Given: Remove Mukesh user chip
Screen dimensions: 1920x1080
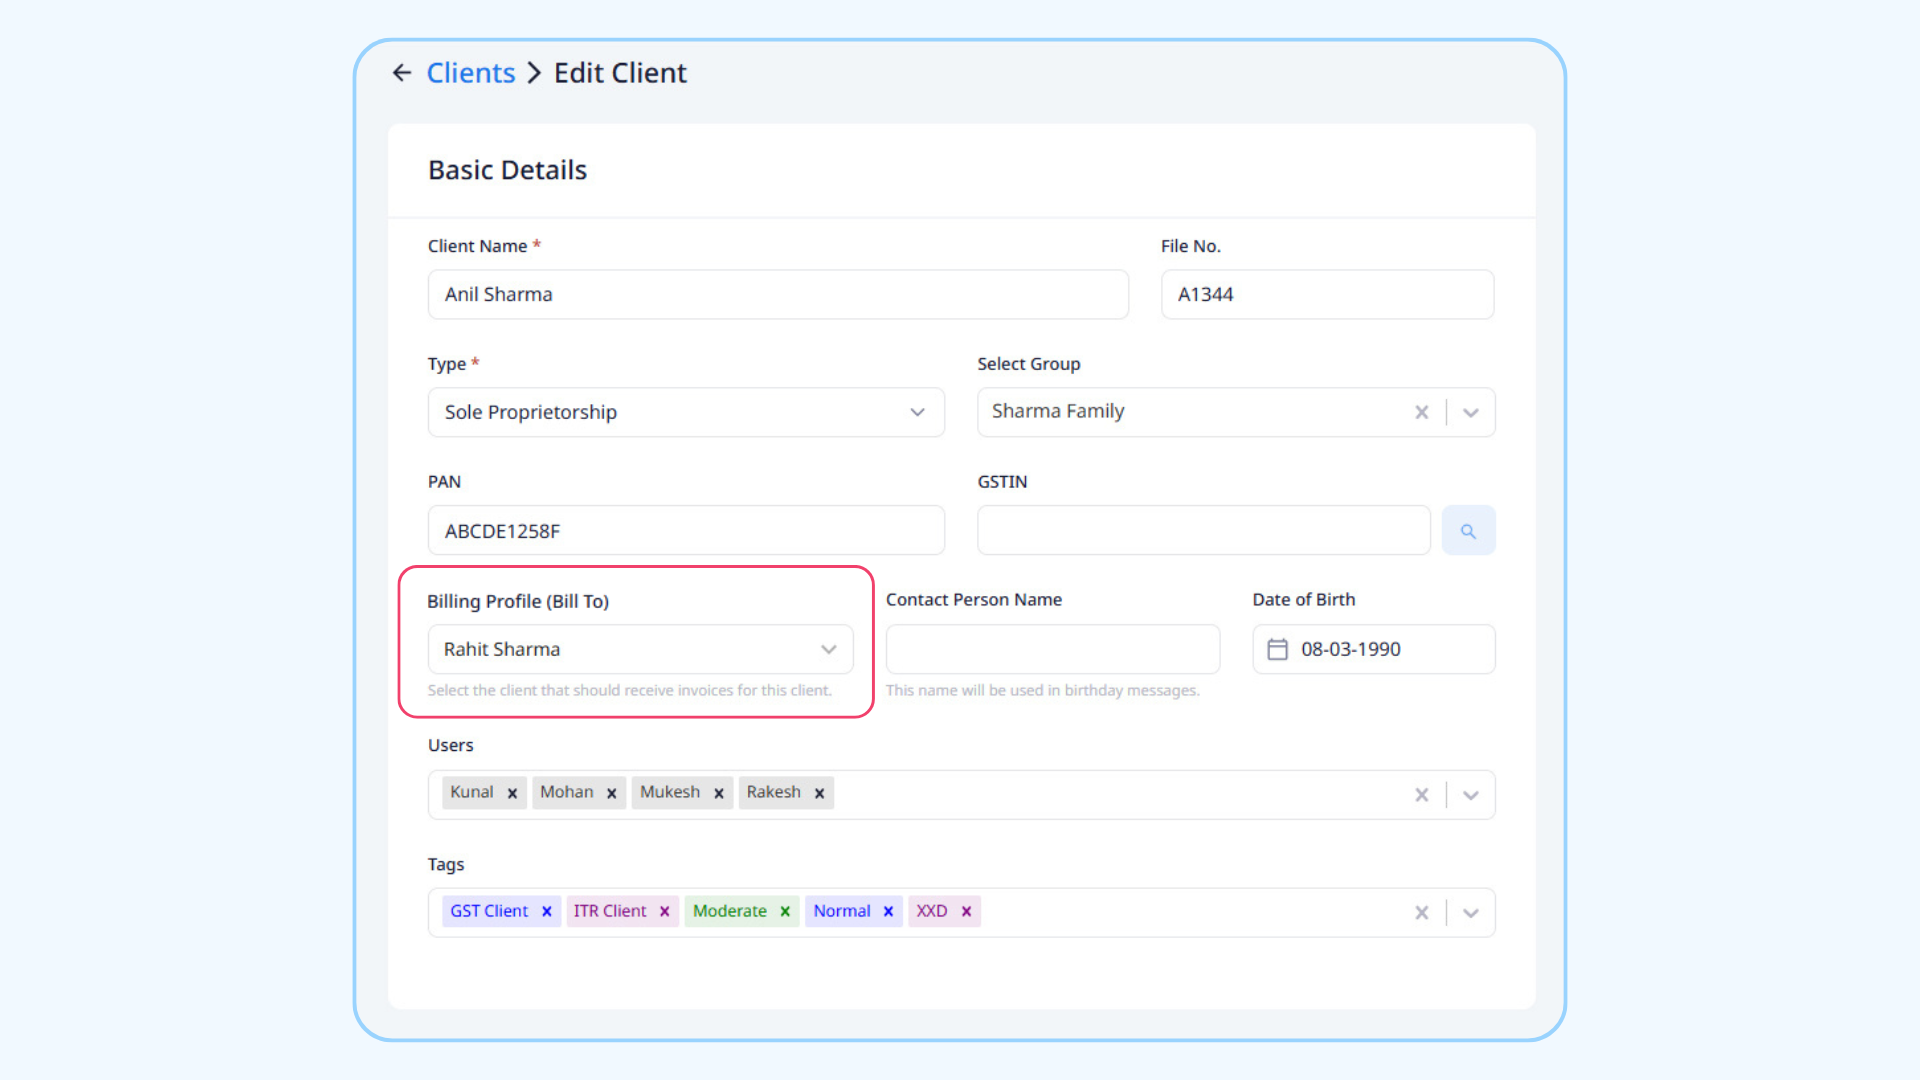Looking at the screenshot, I should click(x=718, y=793).
